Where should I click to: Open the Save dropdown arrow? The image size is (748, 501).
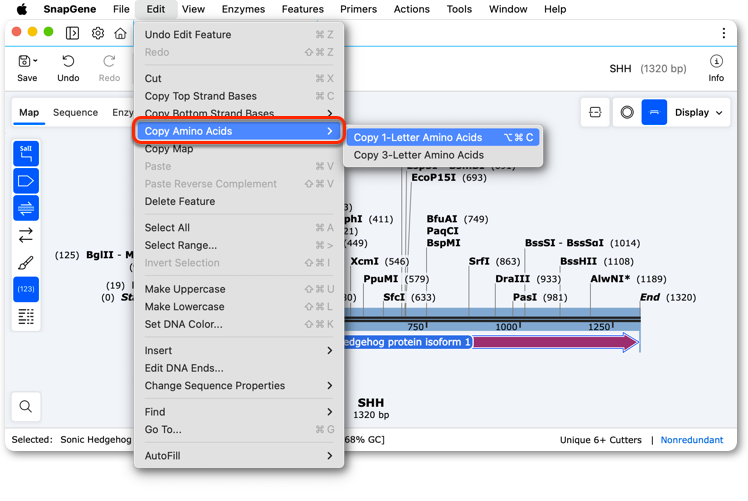36,61
